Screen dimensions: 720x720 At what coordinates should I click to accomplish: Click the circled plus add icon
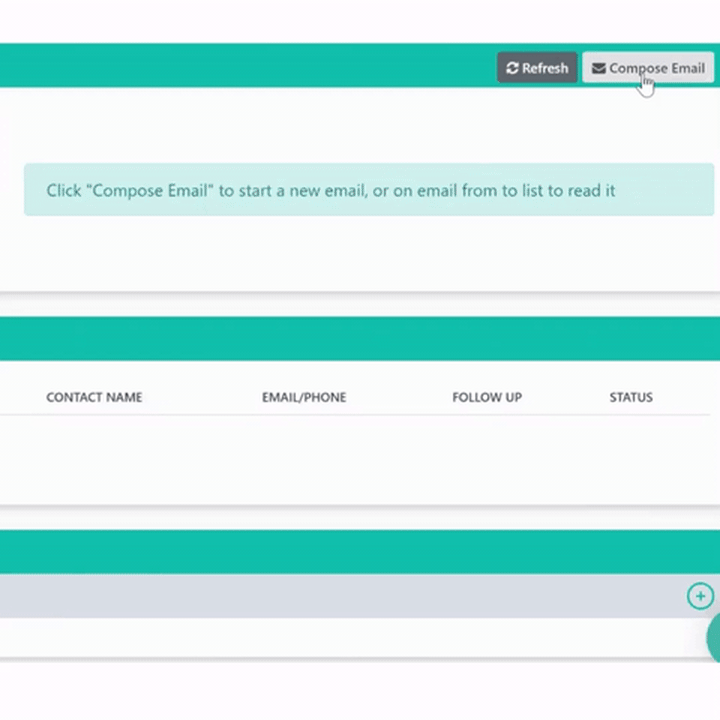coord(700,596)
